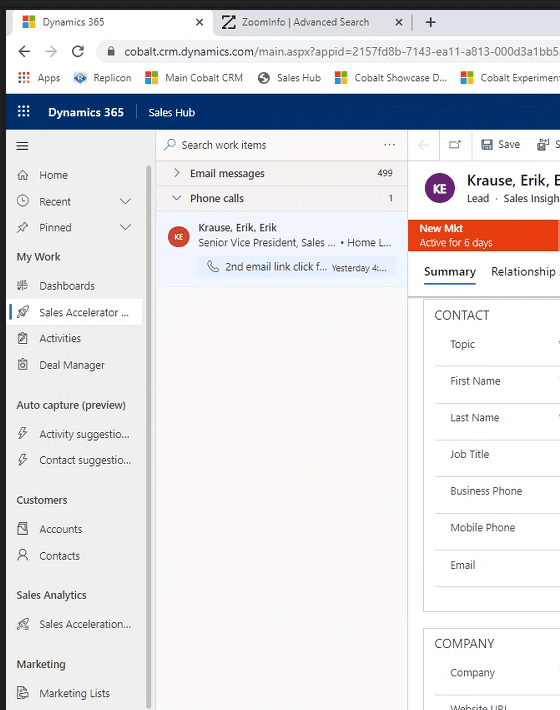Open Marketing Lists in sidebar
This screenshot has height=710, width=560.
pos(75,693)
